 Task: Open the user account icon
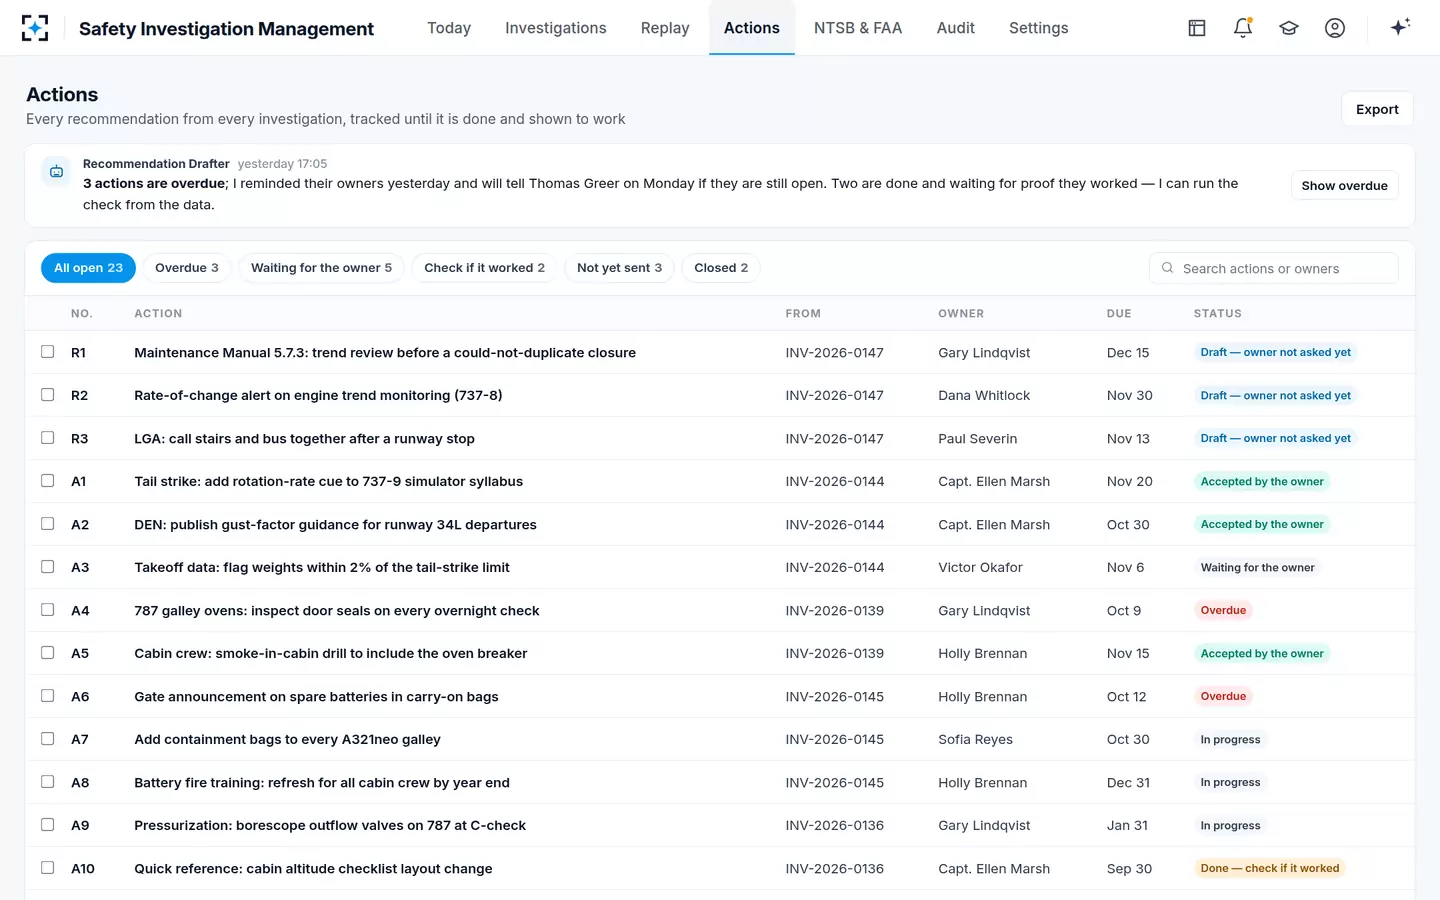coord(1335,28)
